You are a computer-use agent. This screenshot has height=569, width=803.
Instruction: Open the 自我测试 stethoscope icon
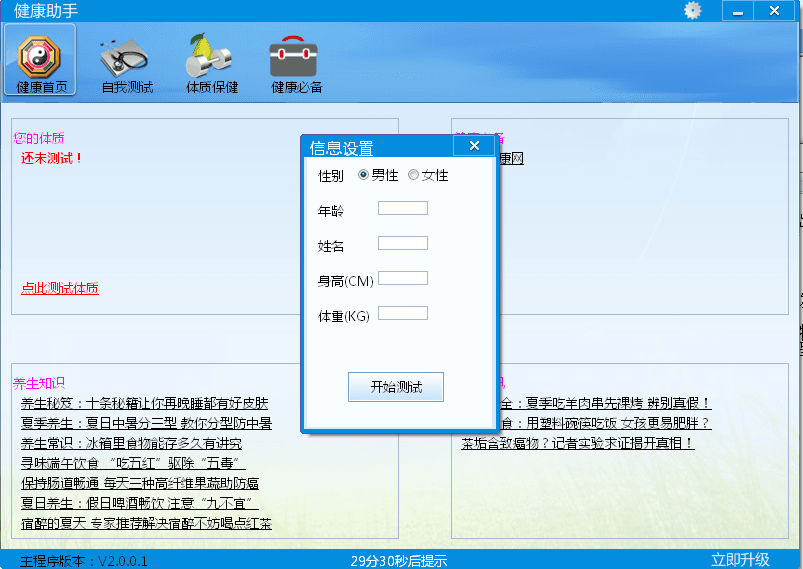(x=126, y=60)
